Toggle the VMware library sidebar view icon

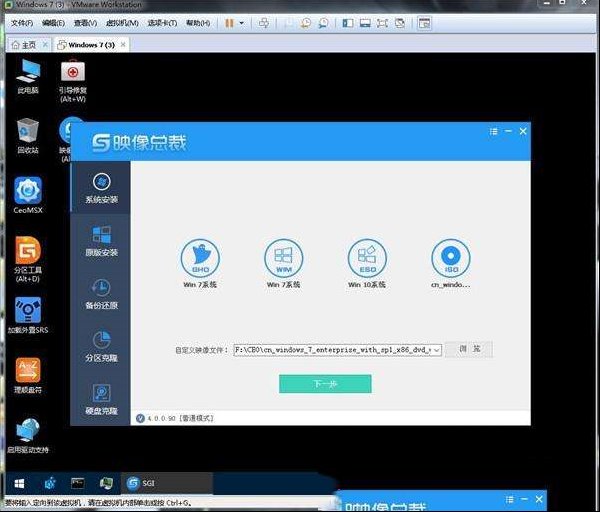coord(348,23)
